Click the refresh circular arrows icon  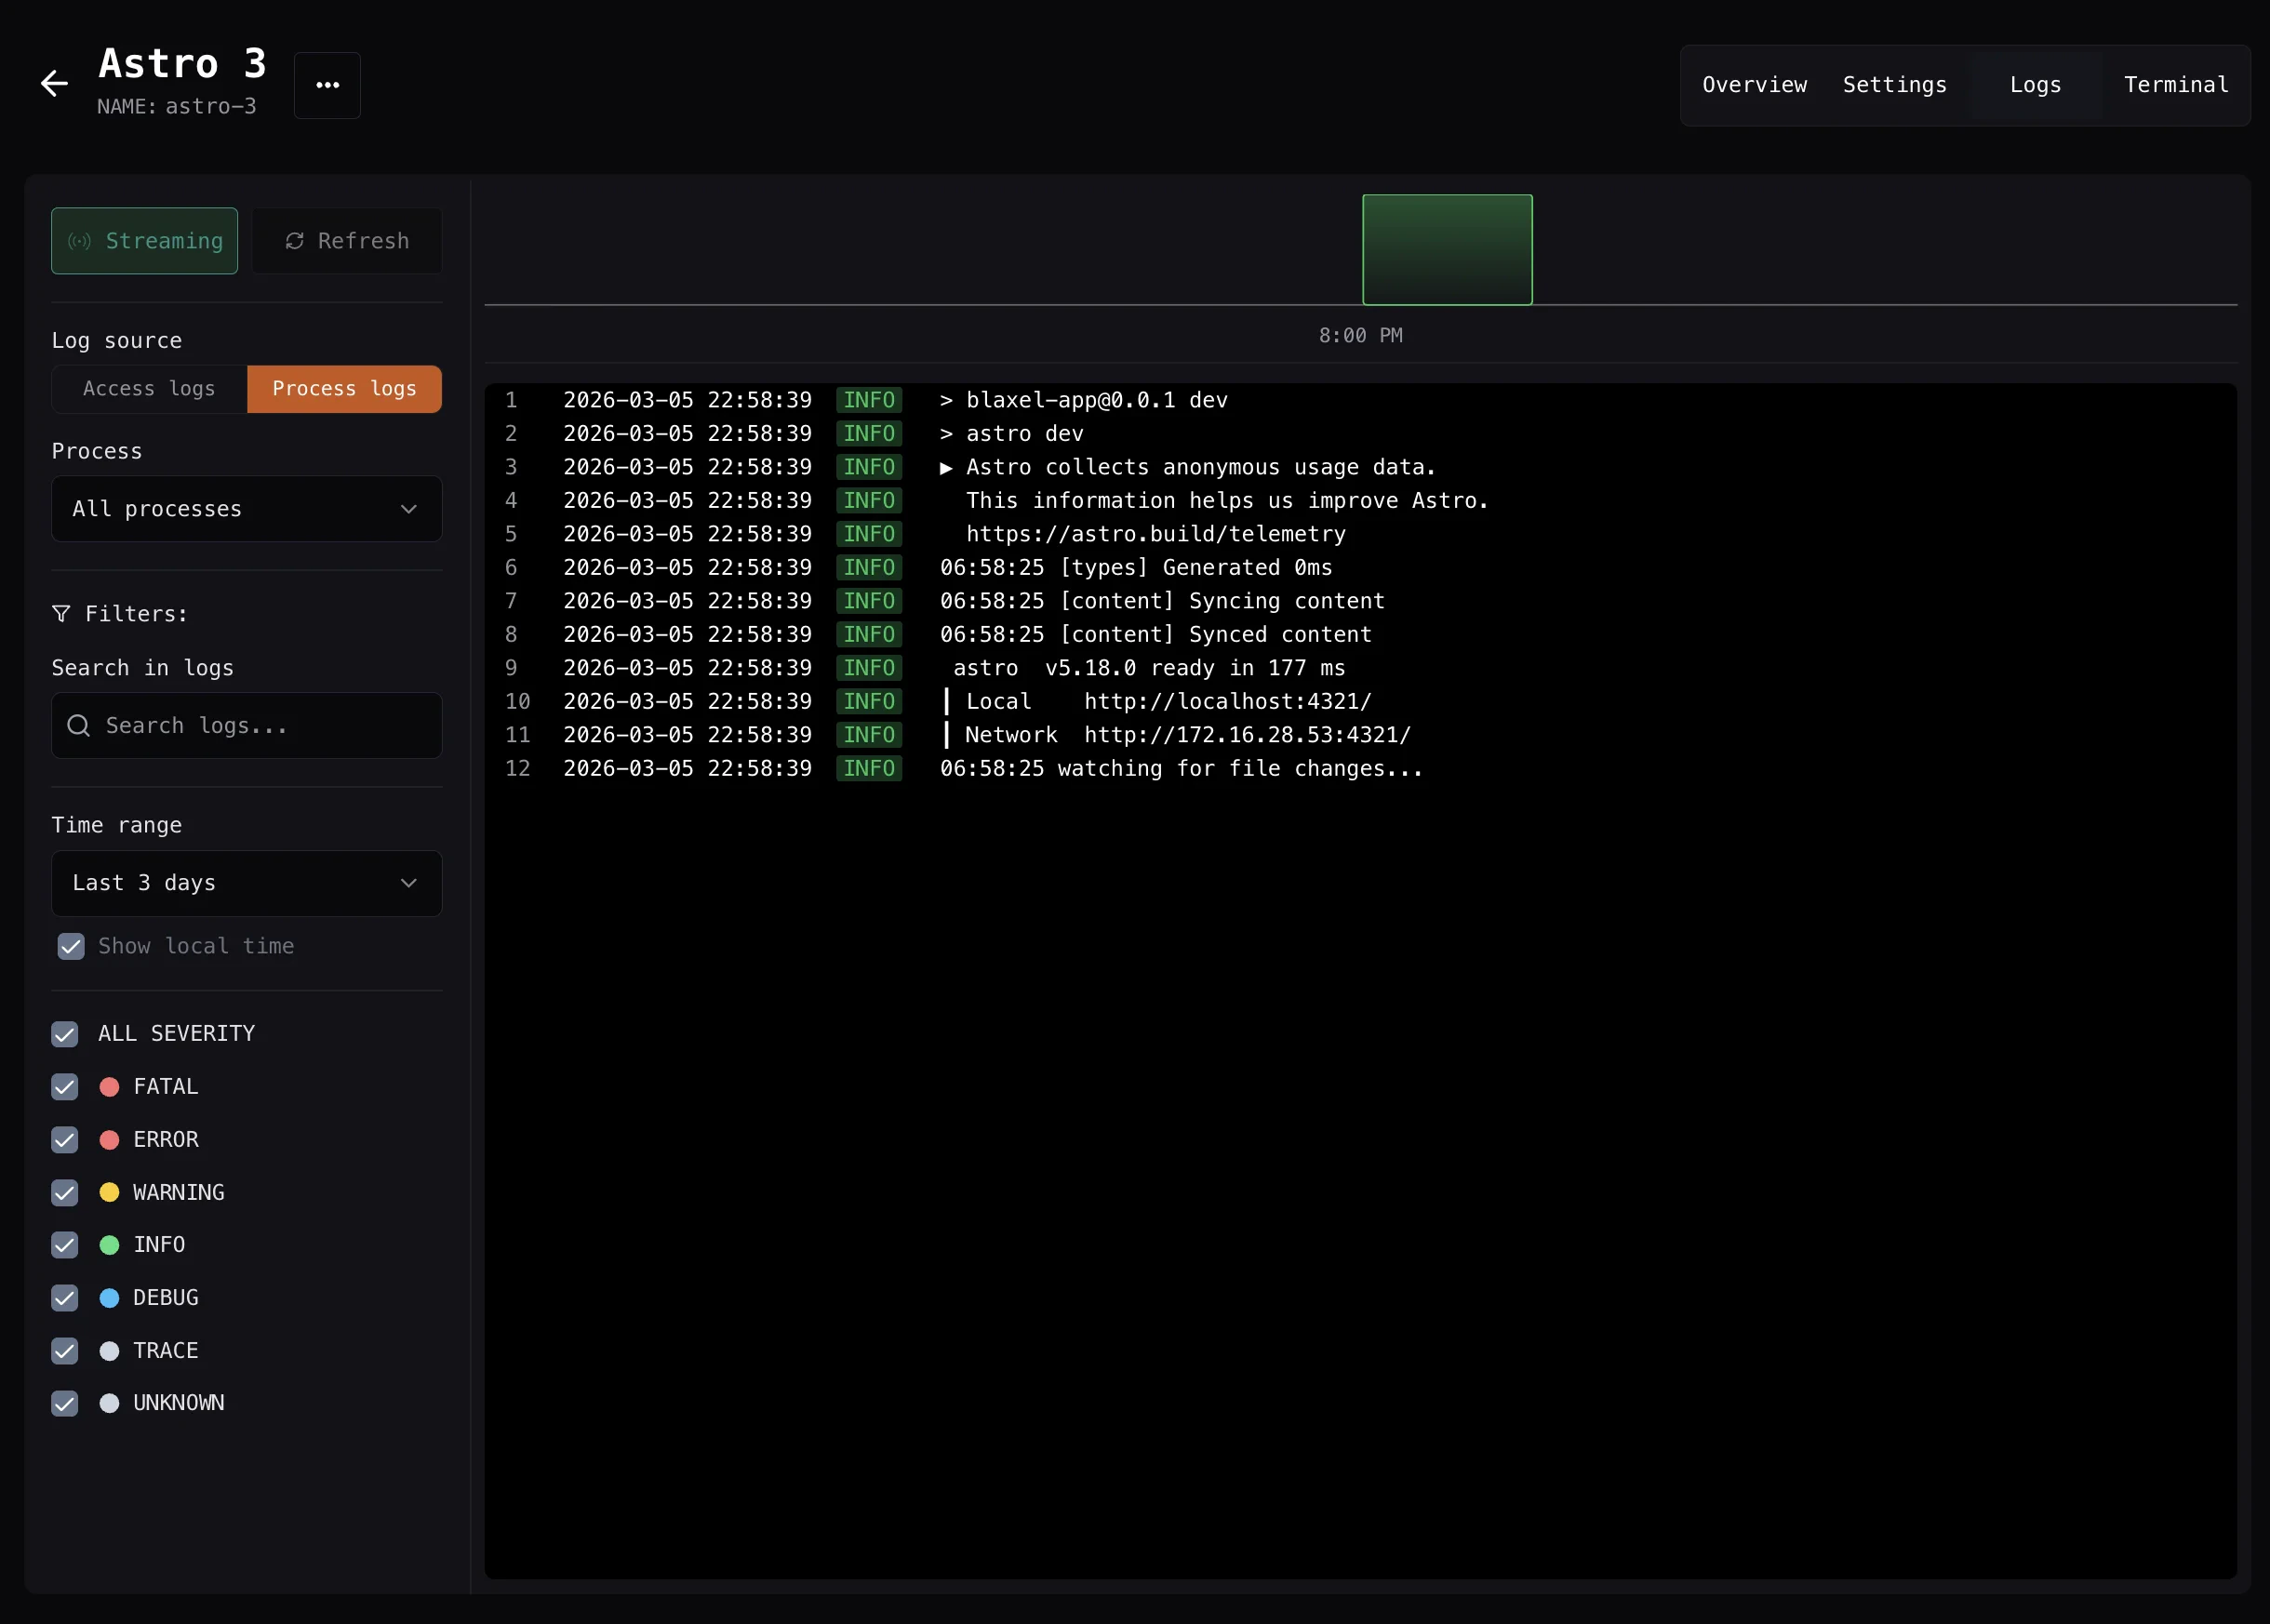coord(295,240)
